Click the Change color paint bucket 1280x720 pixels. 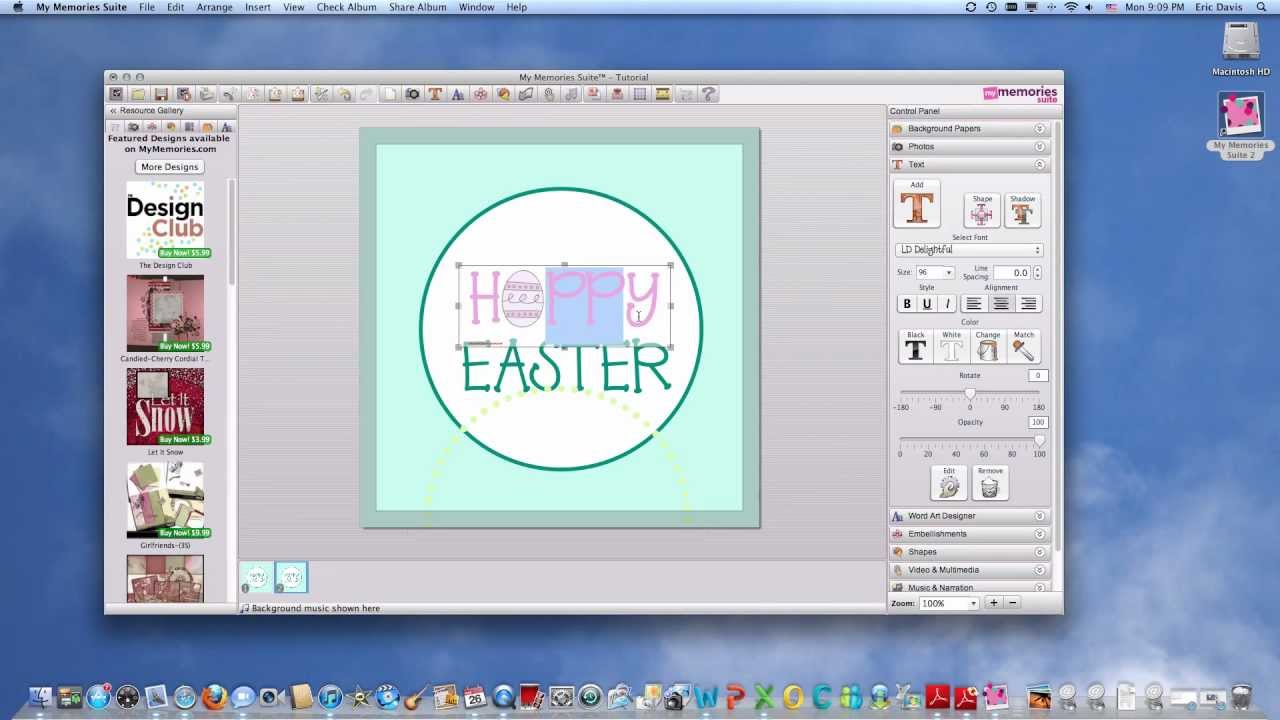[x=987, y=349]
